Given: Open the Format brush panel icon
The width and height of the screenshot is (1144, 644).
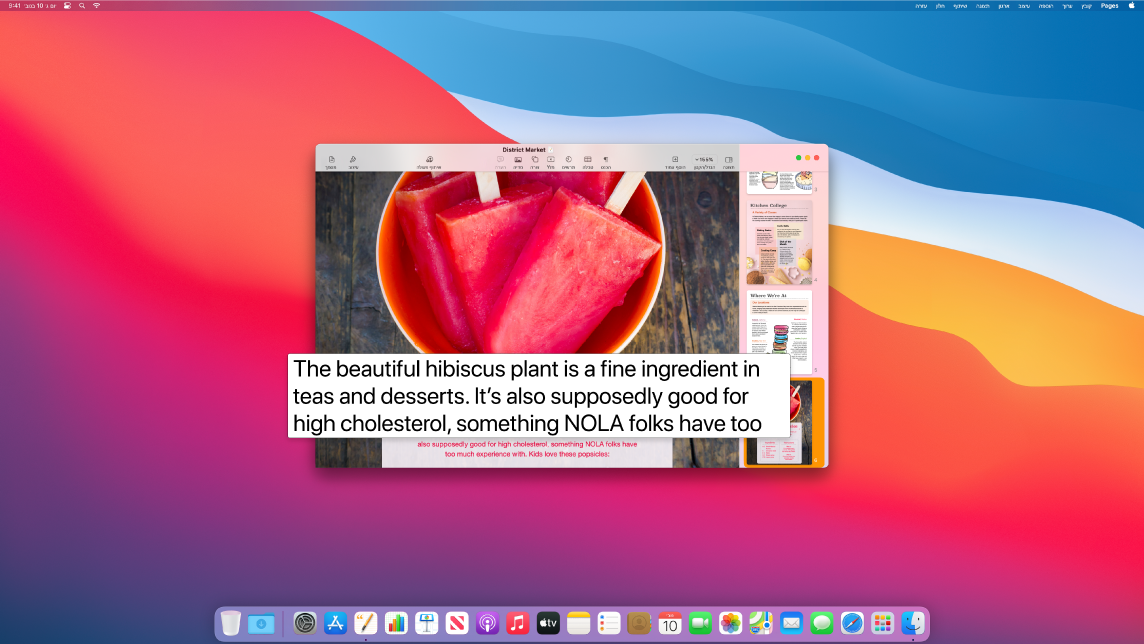Looking at the screenshot, I should [353, 159].
